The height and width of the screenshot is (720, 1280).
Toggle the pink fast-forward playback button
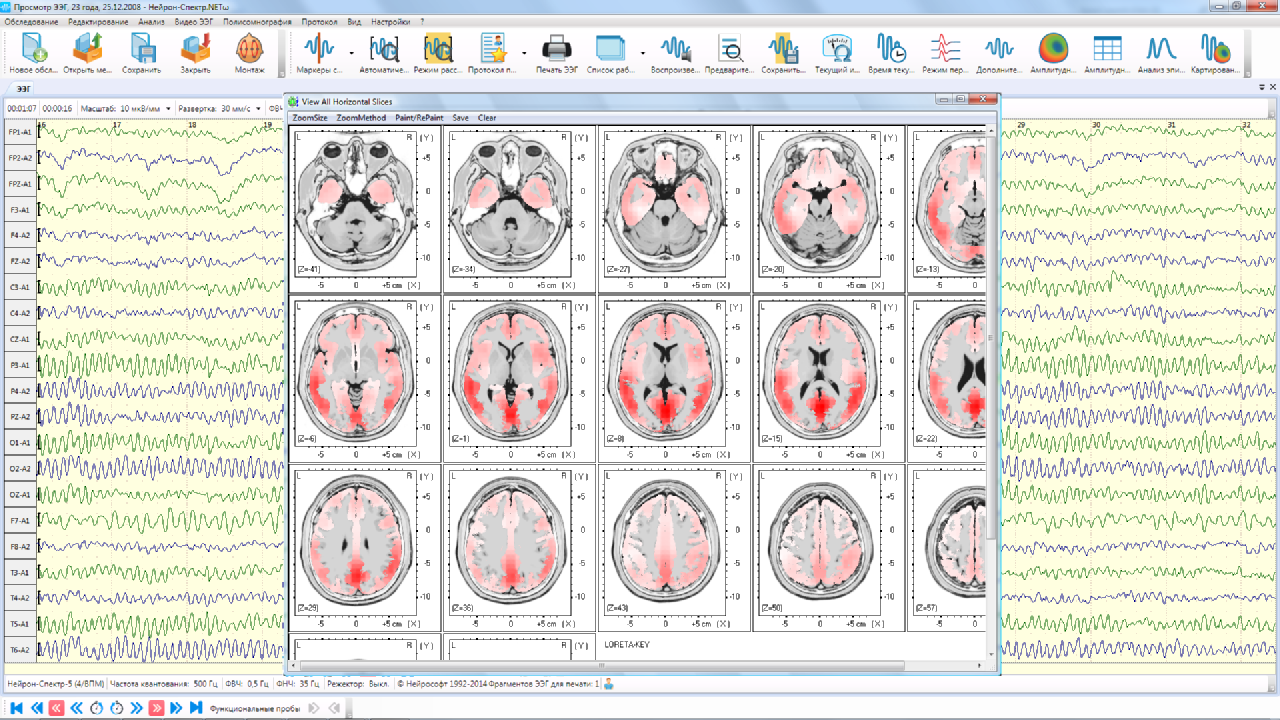point(156,708)
